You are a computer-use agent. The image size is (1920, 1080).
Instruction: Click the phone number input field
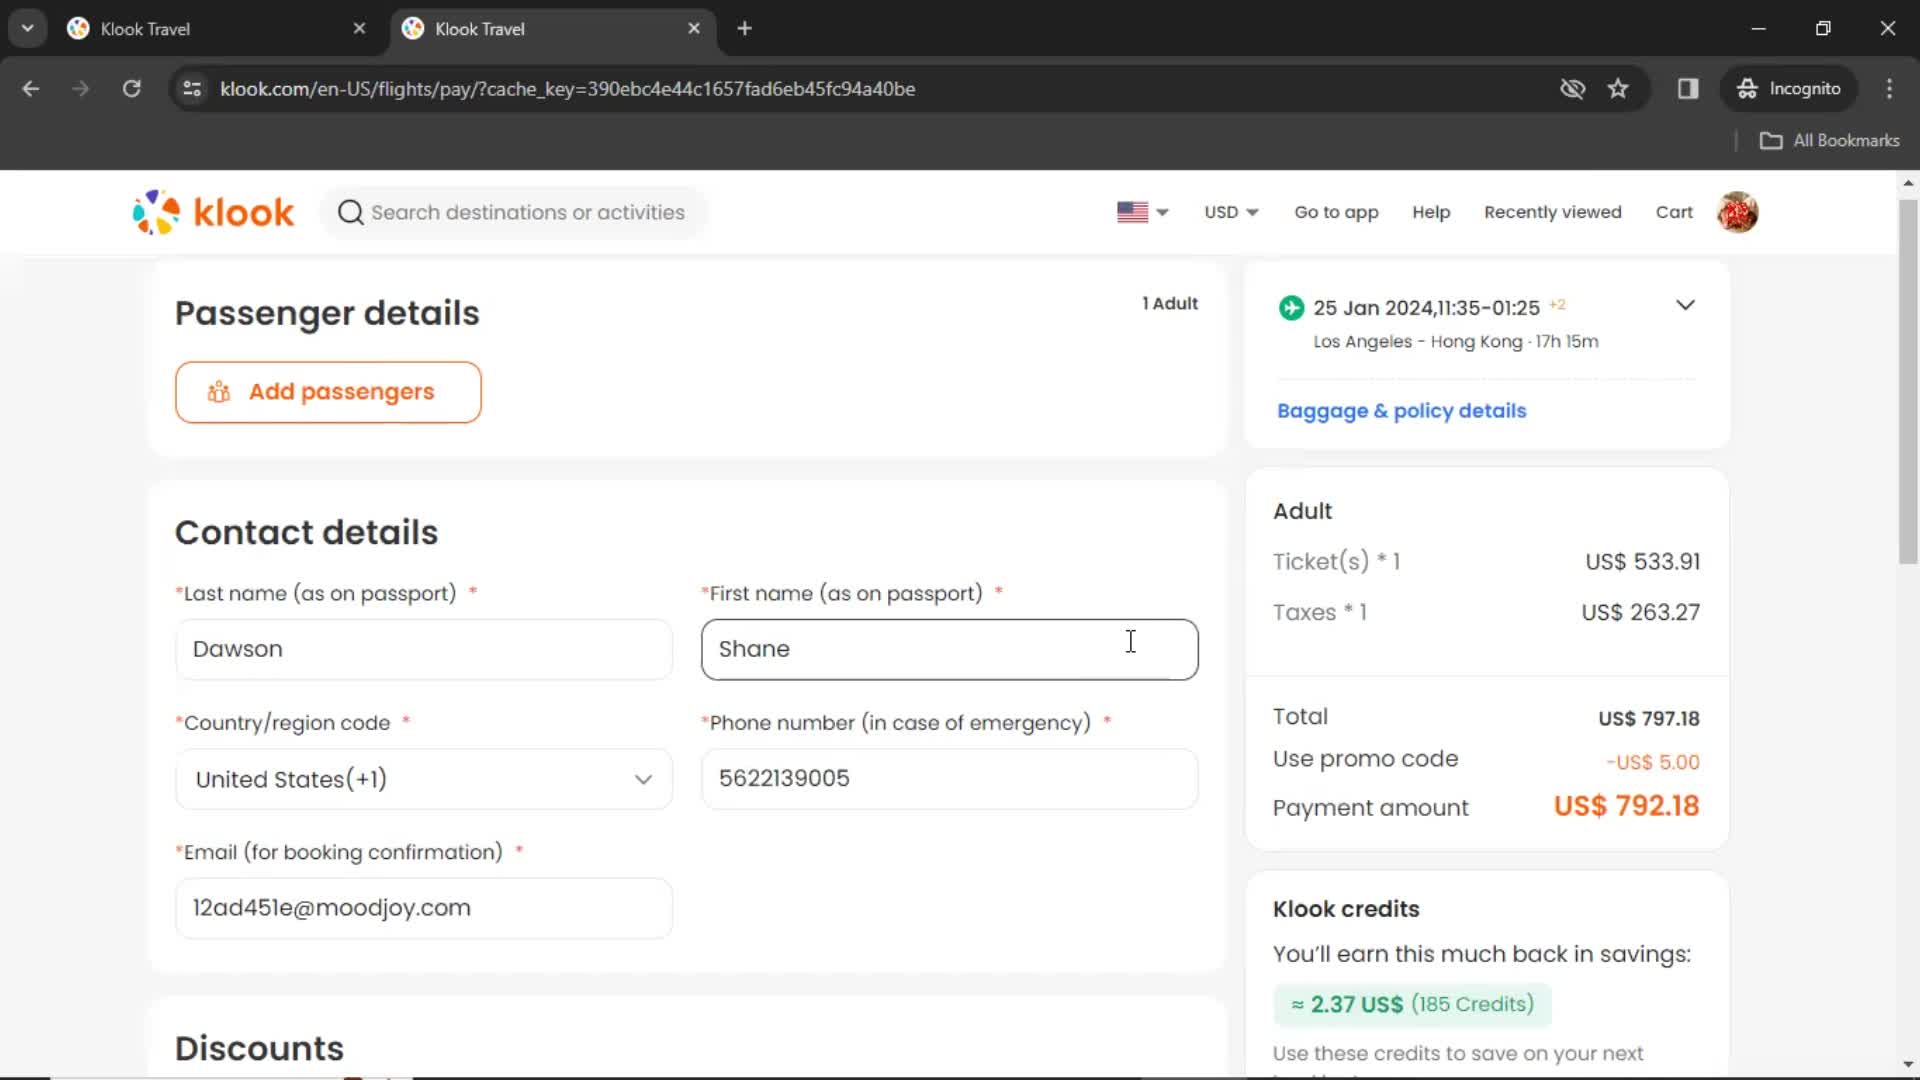click(x=949, y=778)
